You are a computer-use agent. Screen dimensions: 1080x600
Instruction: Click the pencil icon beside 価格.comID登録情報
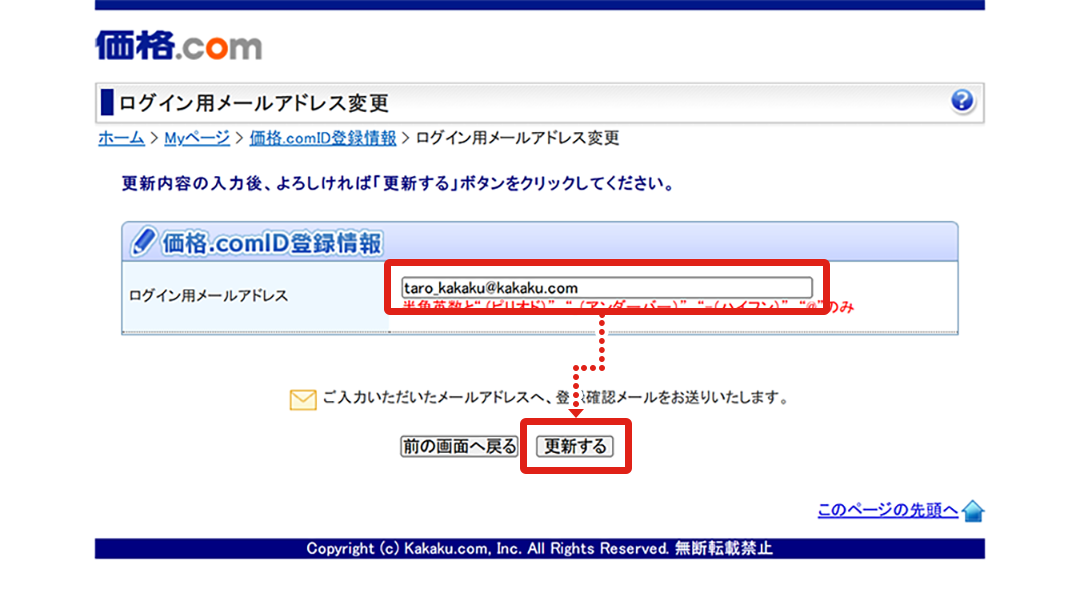(x=143, y=242)
